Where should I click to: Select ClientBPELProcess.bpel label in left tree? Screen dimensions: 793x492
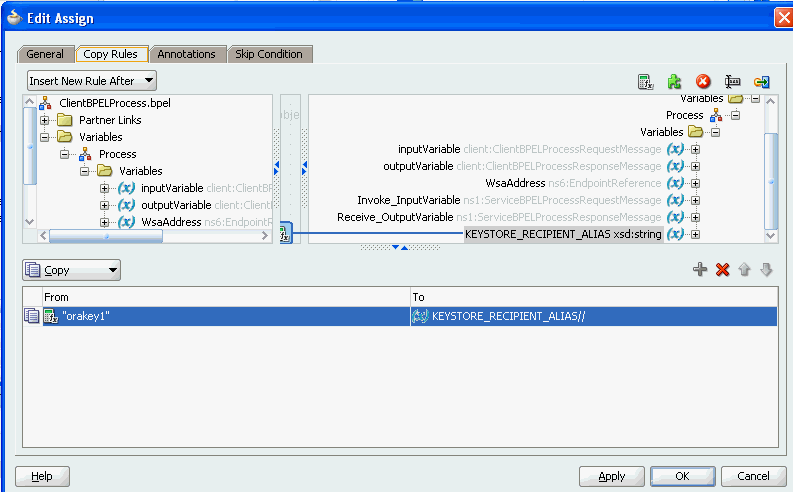(x=115, y=103)
